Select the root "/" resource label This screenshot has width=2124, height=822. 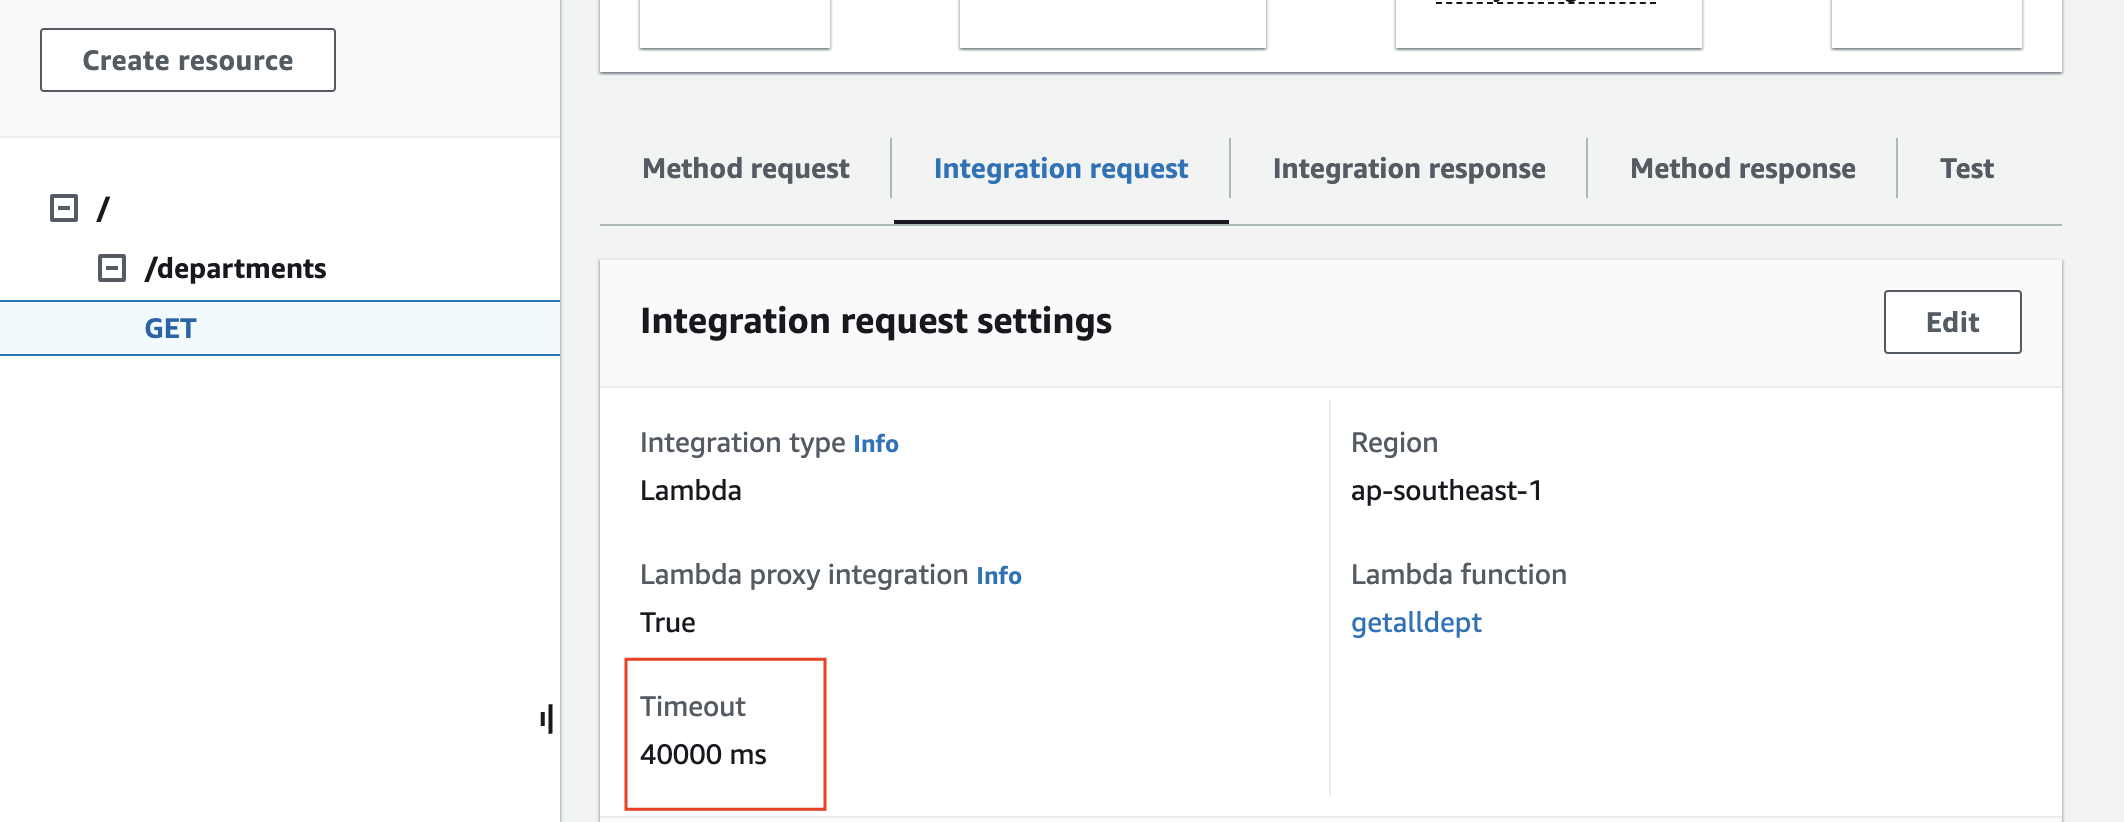103,209
